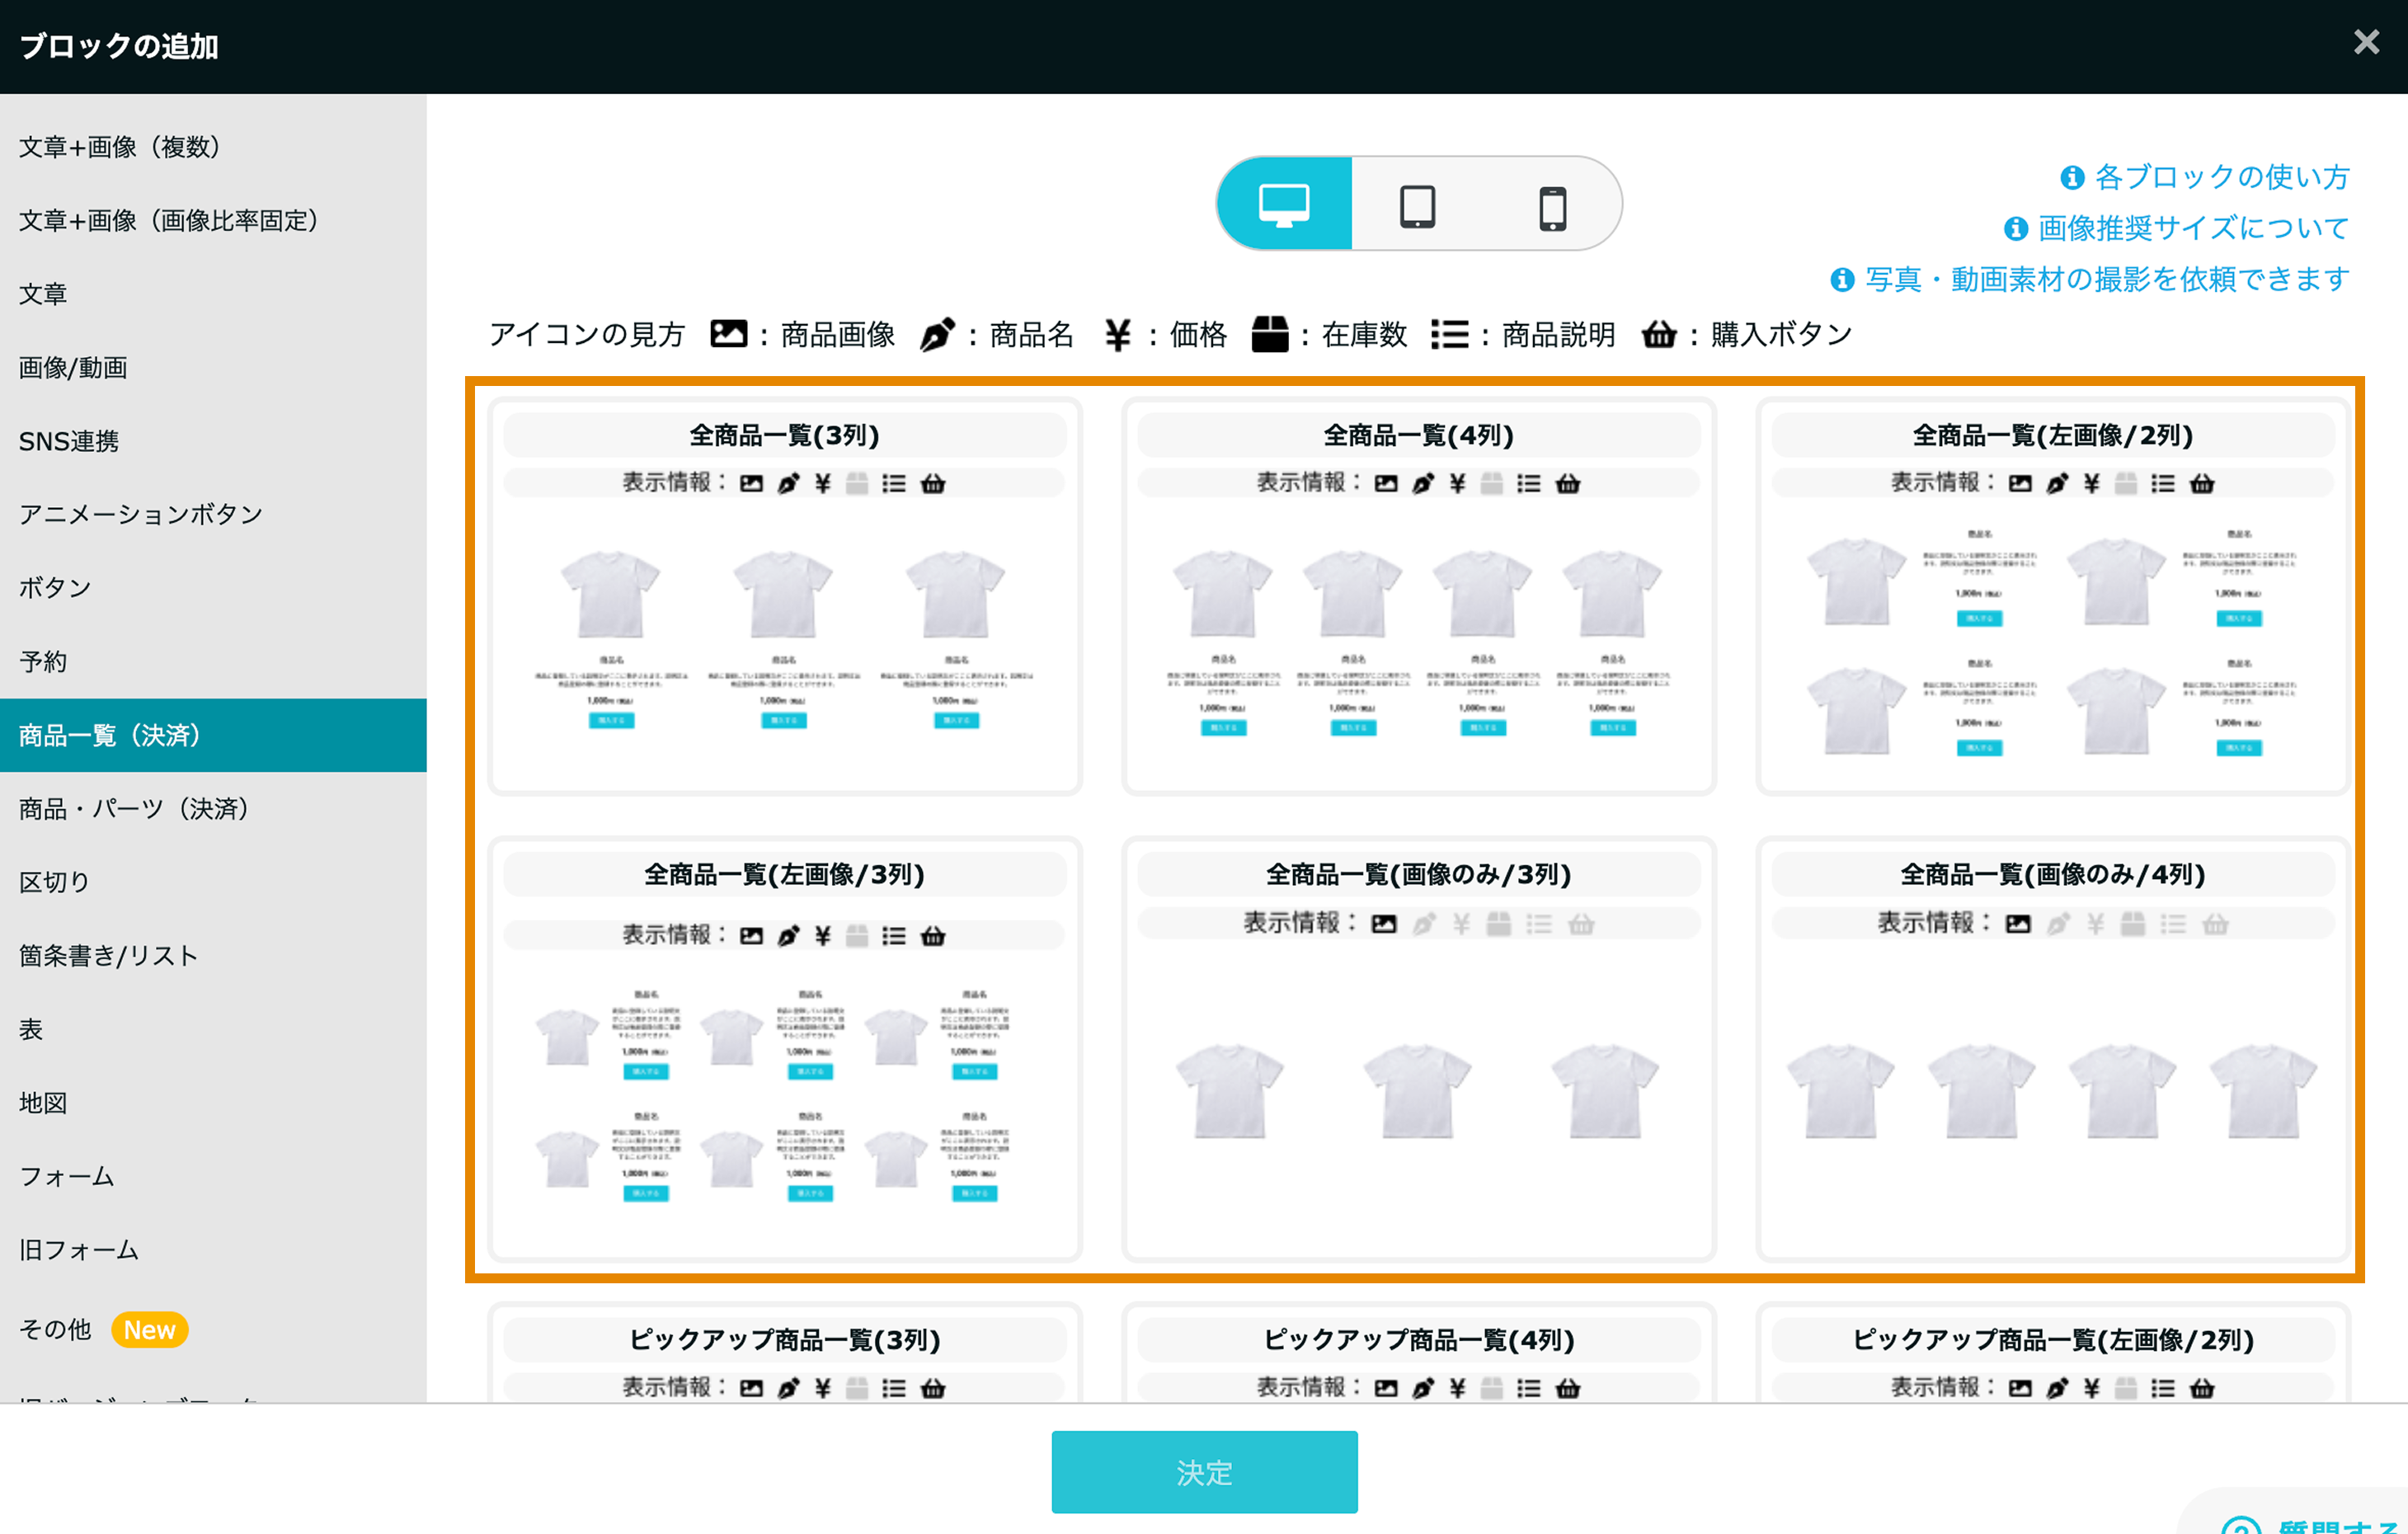This screenshot has height=1534, width=2408.
Task: Select 画像/動画 category
Action: pos(213,367)
